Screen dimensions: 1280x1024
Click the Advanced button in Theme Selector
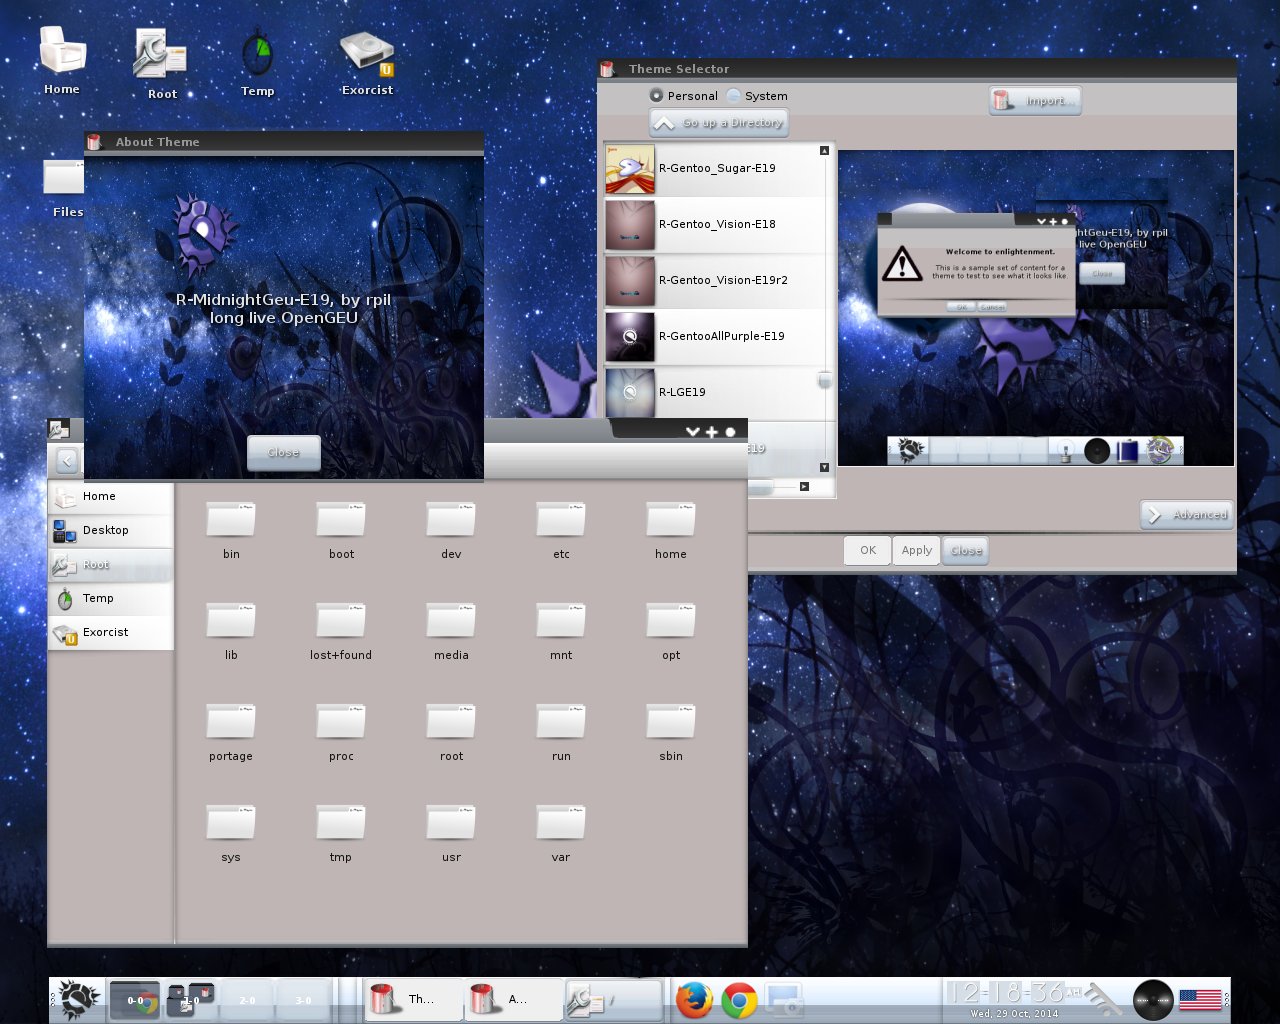click(x=1186, y=514)
